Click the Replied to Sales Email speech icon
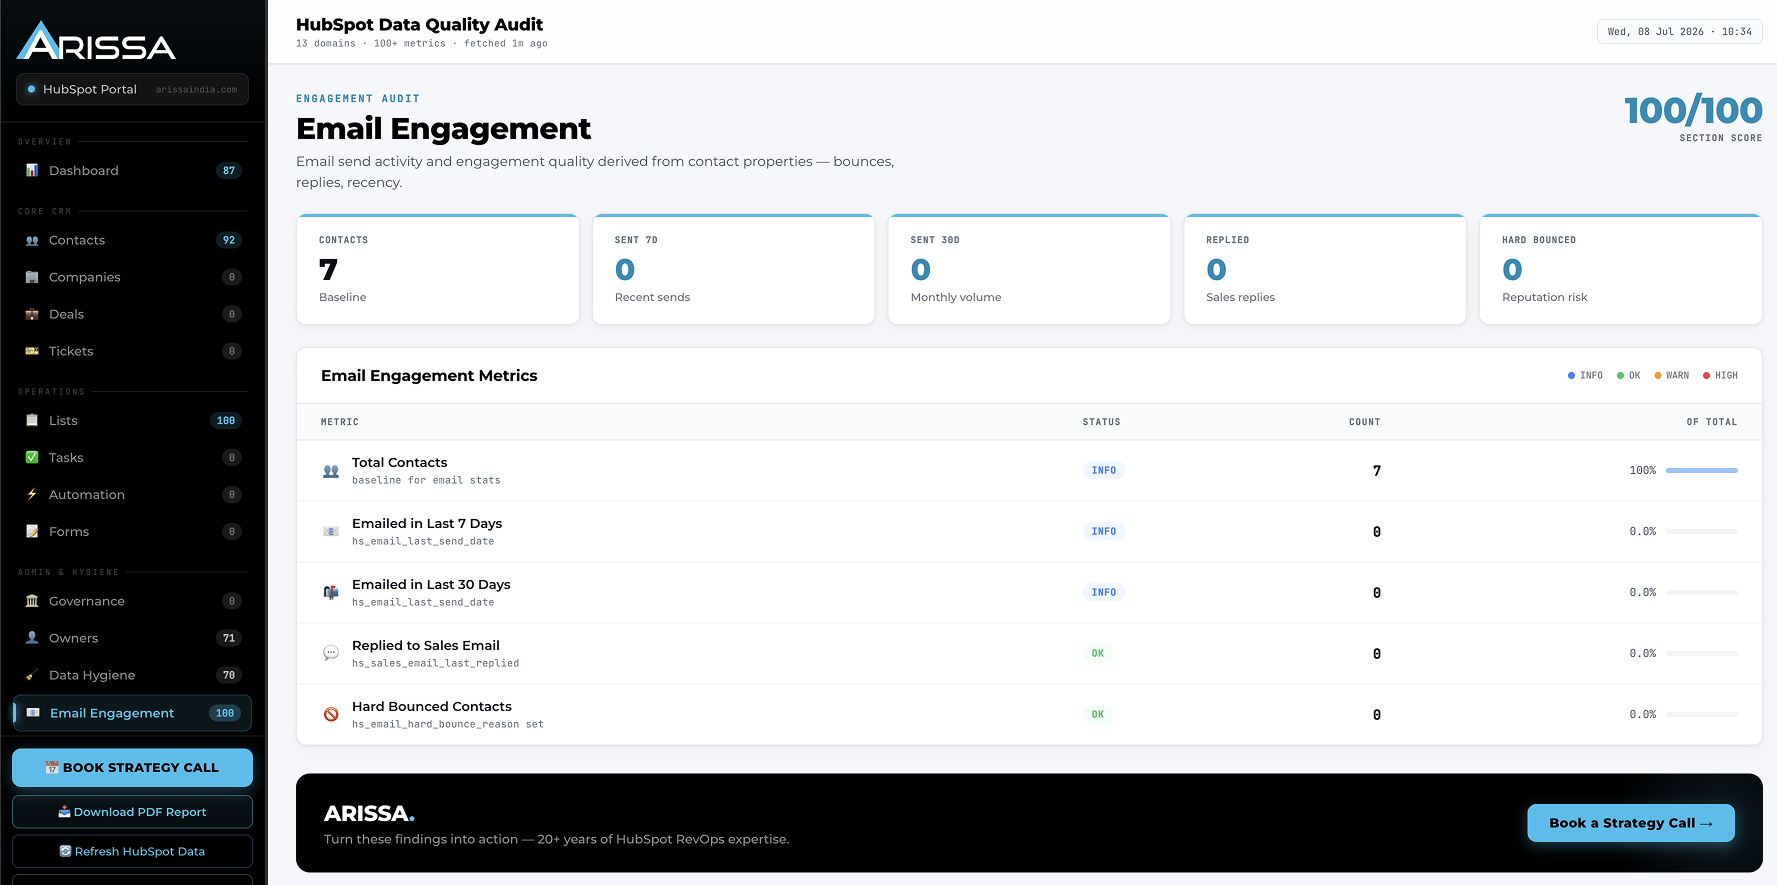 [x=331, y=654]
